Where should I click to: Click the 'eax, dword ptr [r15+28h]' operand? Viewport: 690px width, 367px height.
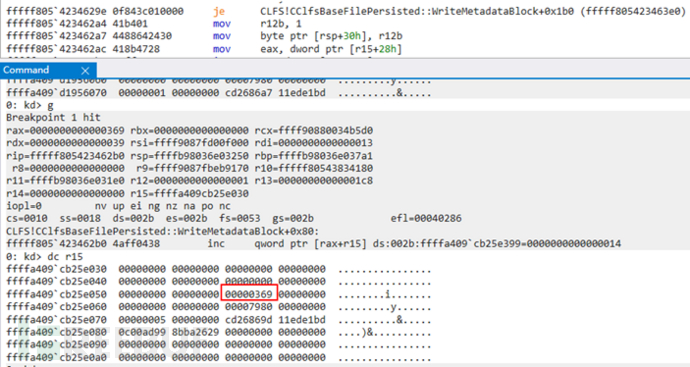[330, 49]
